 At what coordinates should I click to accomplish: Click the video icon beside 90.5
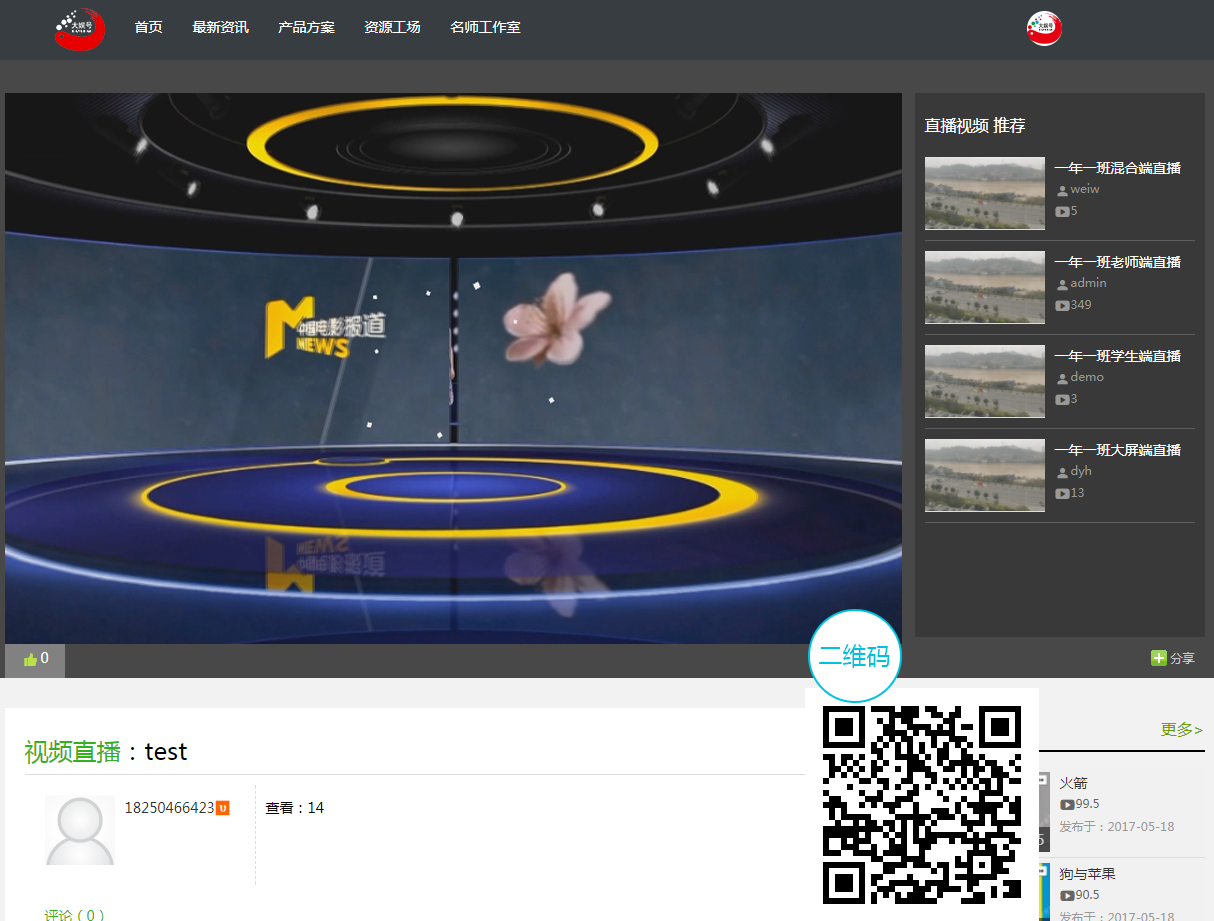click(x=1067, y=895)
